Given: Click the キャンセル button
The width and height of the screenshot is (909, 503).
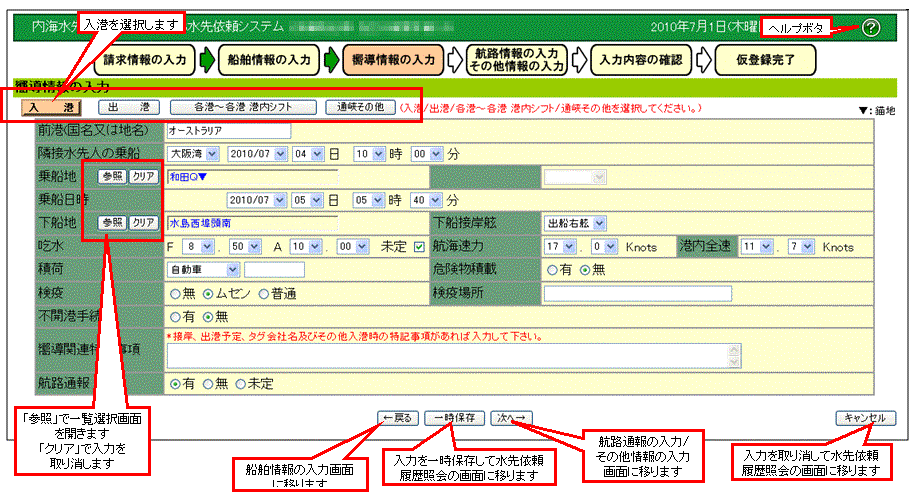Looking at the screenshot, I should click(864, 418).
